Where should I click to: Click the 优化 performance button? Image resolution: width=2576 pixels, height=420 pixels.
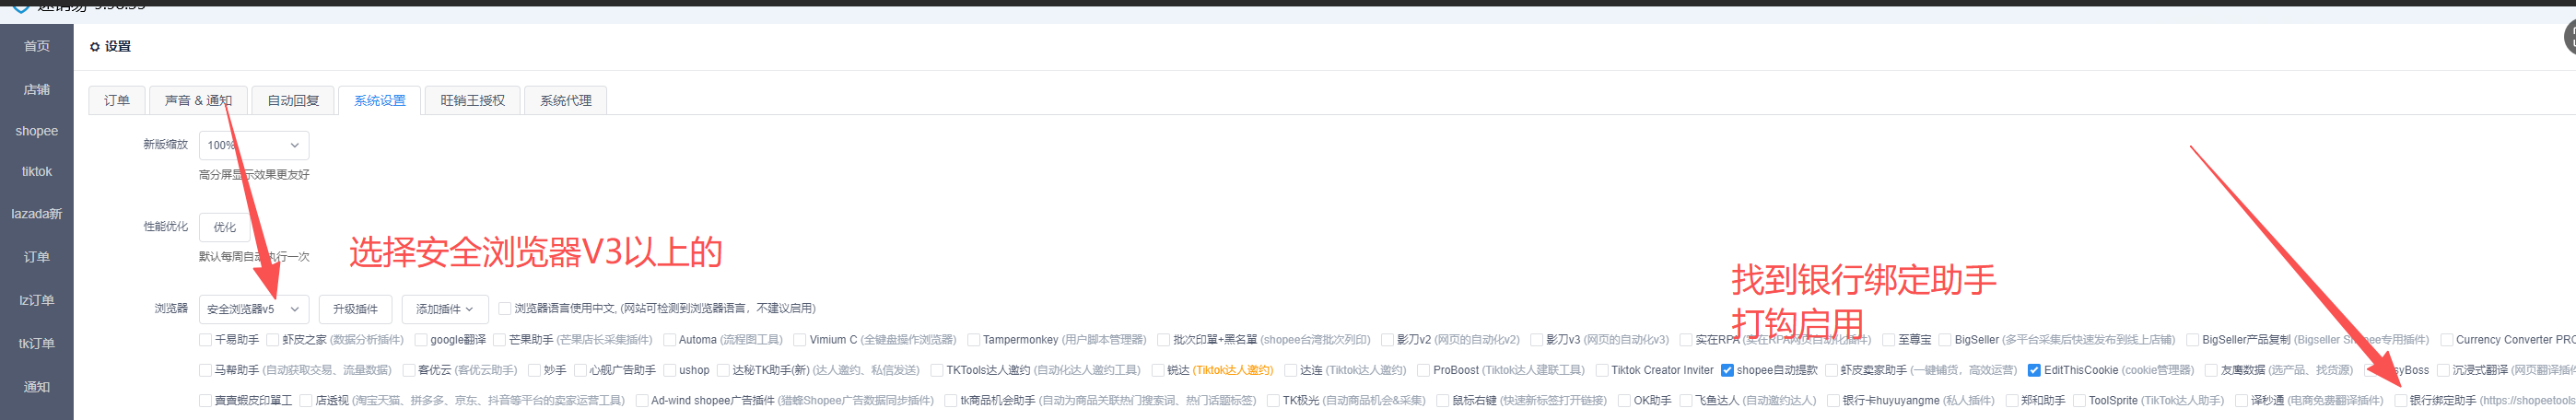click(225, 227)
